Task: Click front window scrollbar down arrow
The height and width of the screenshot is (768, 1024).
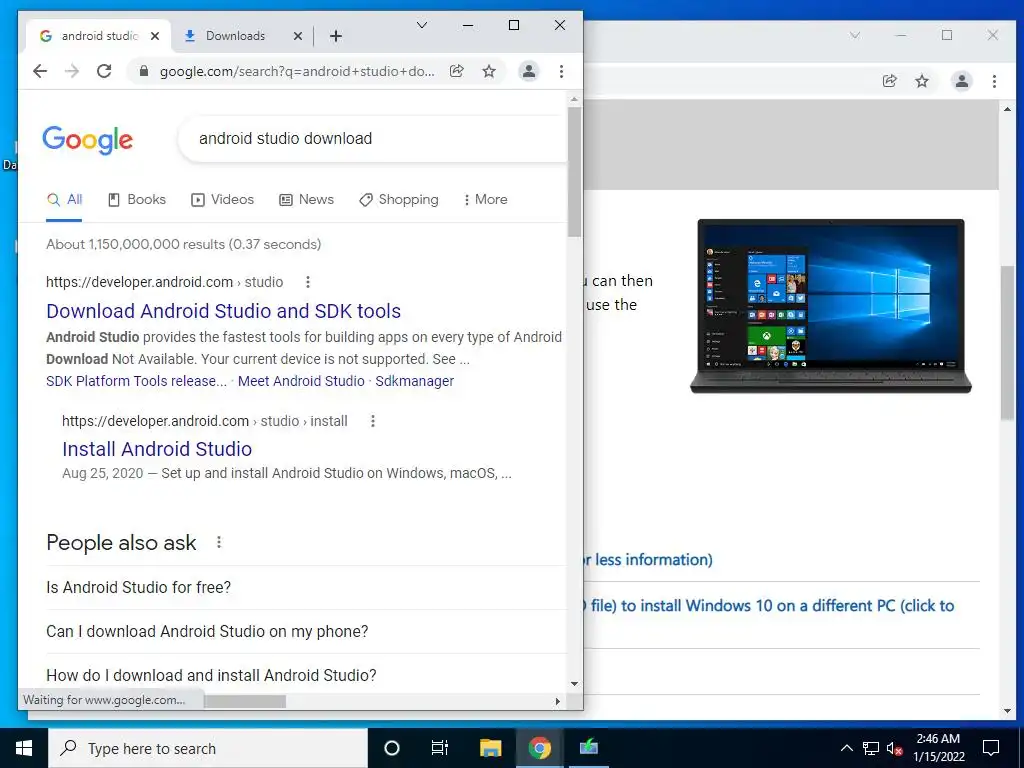Action: (574, 684)
